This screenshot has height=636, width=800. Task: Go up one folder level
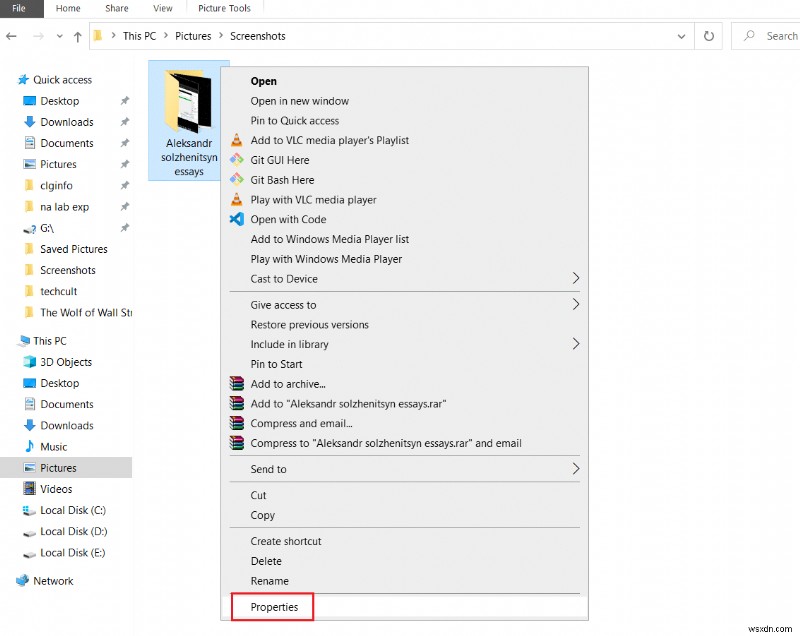78,36
